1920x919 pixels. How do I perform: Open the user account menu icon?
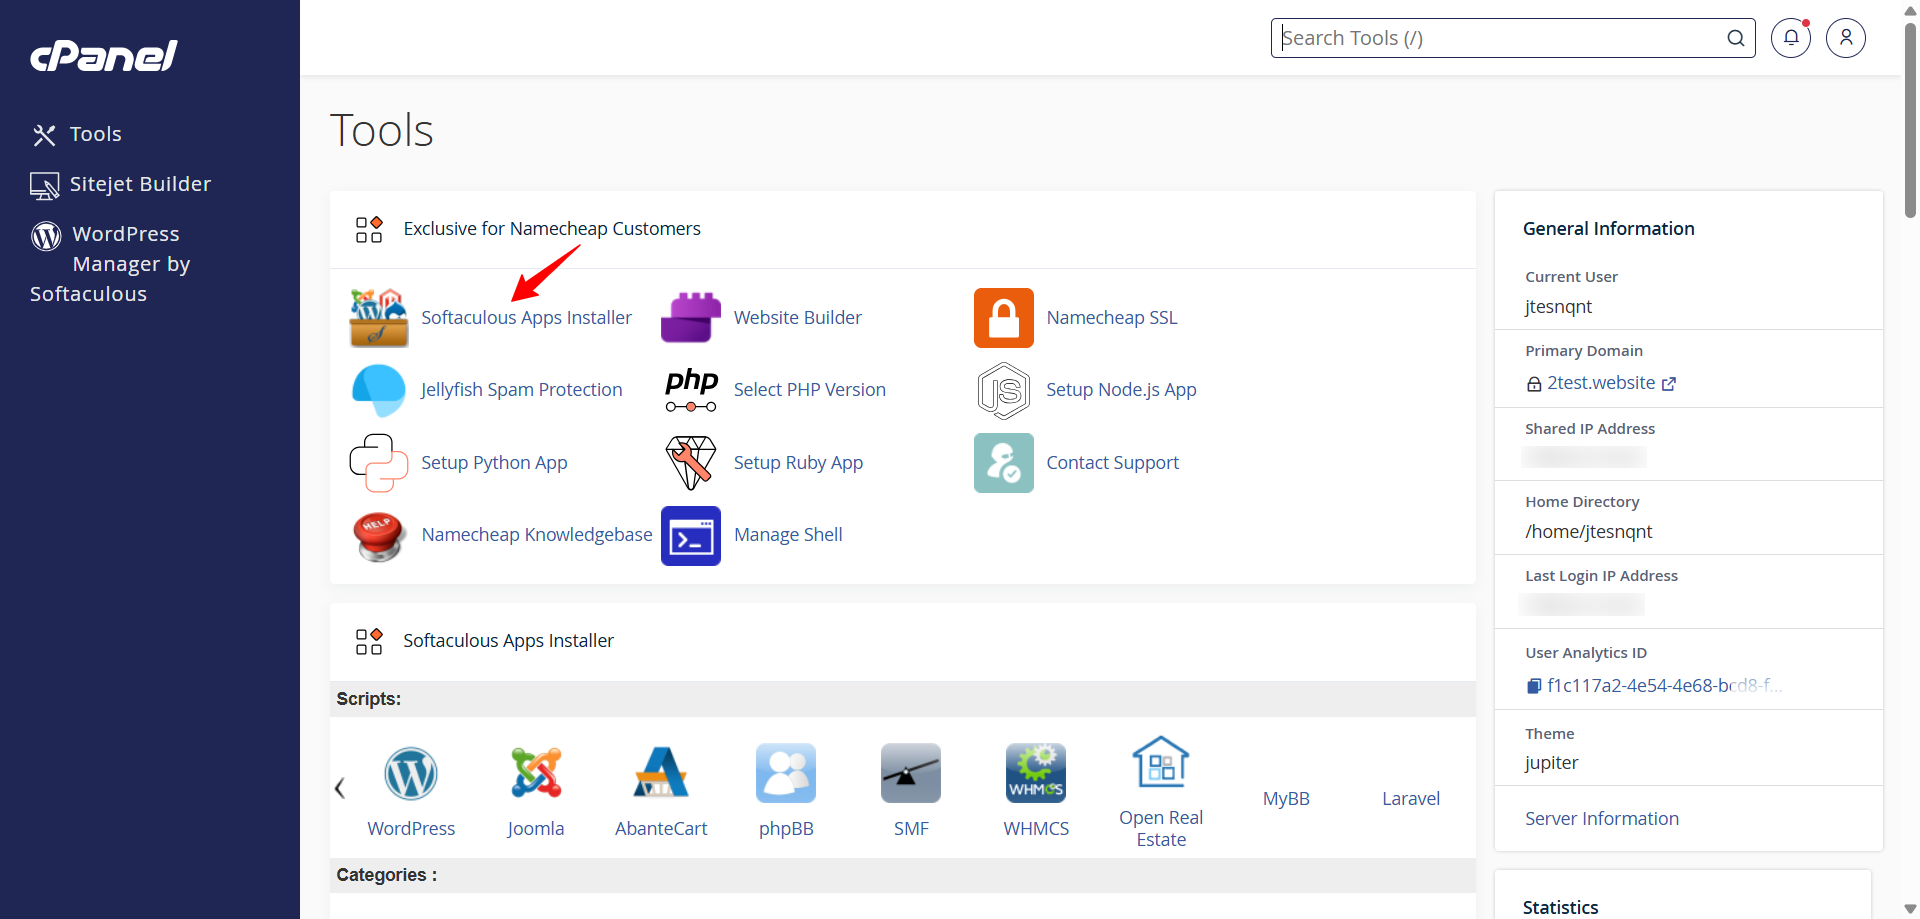[x=1846, y=38]
